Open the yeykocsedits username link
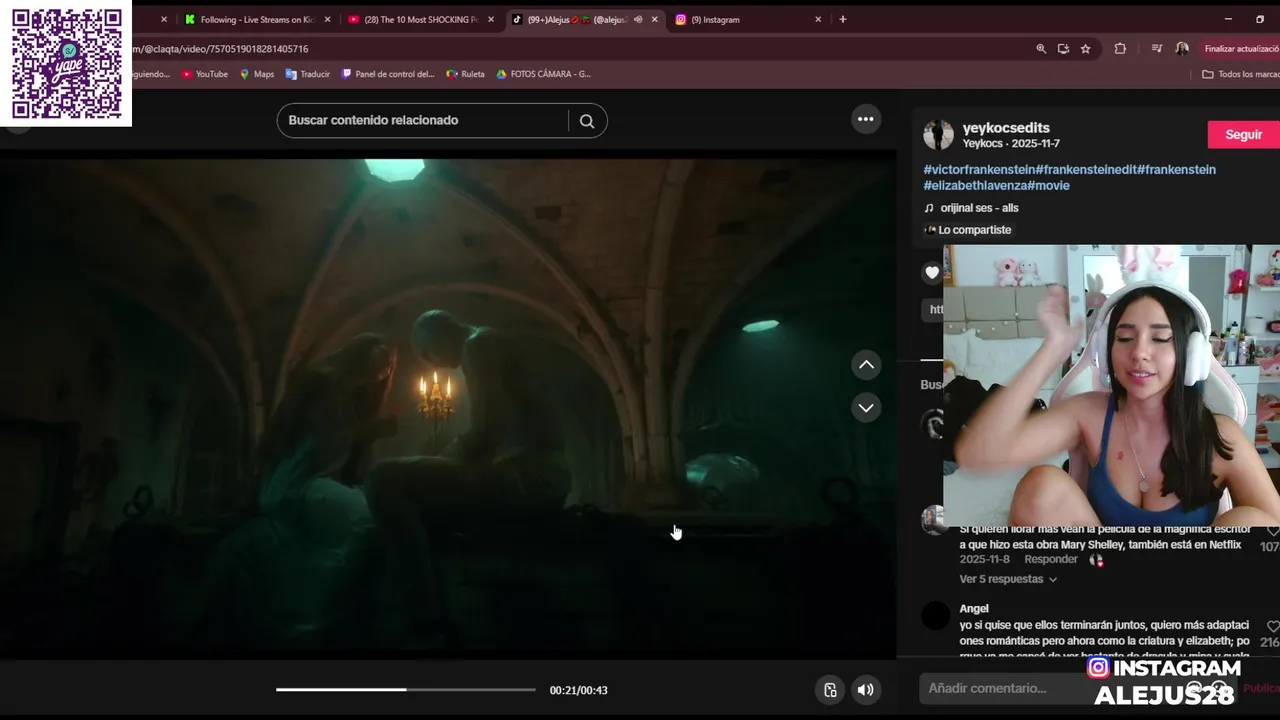1280x720 pixels. coord(1006,128)
